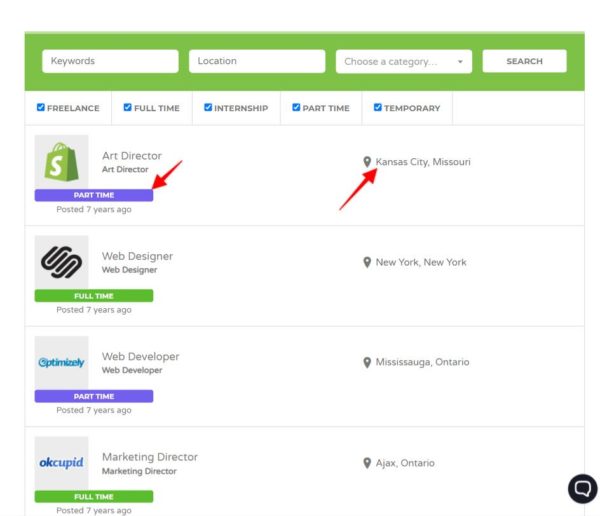Focus the Location input field
This screenshot has height=516, width=600.
257,61
